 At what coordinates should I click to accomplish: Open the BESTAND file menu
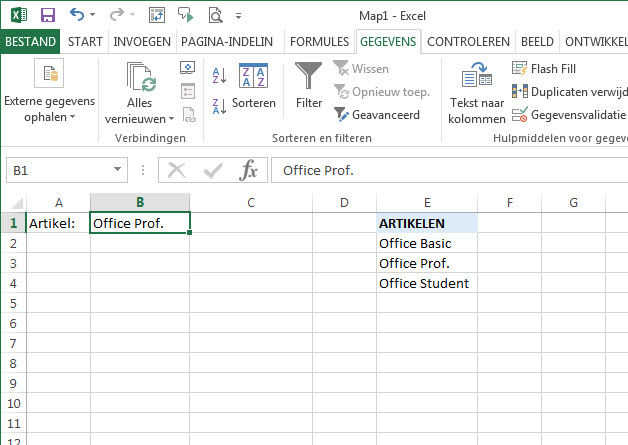[30, 42]
